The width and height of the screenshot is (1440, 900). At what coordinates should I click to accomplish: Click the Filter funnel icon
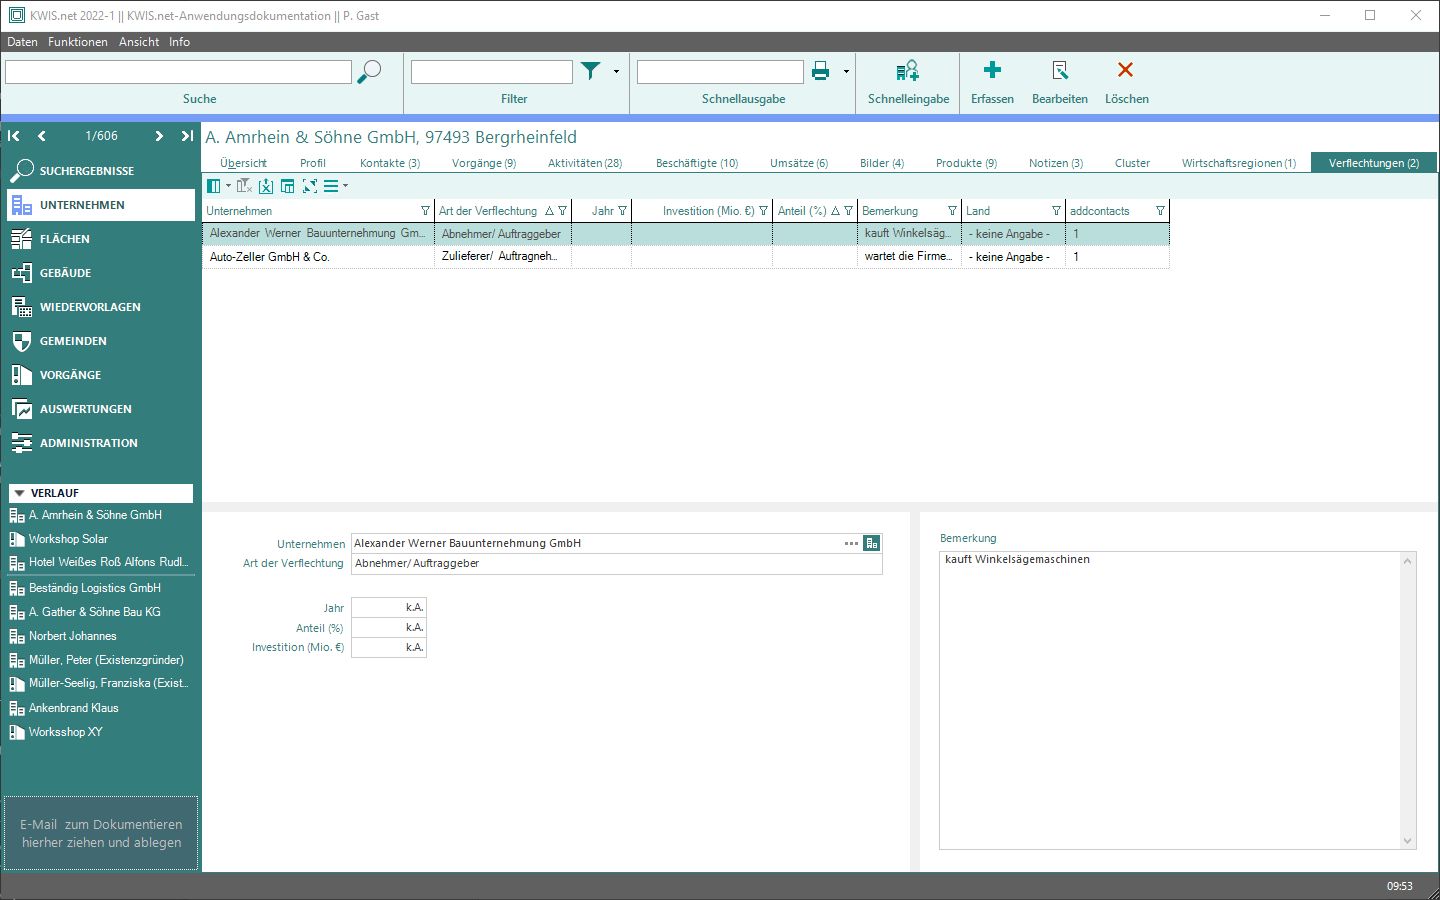pyautogui.click(x=591, y=71)
